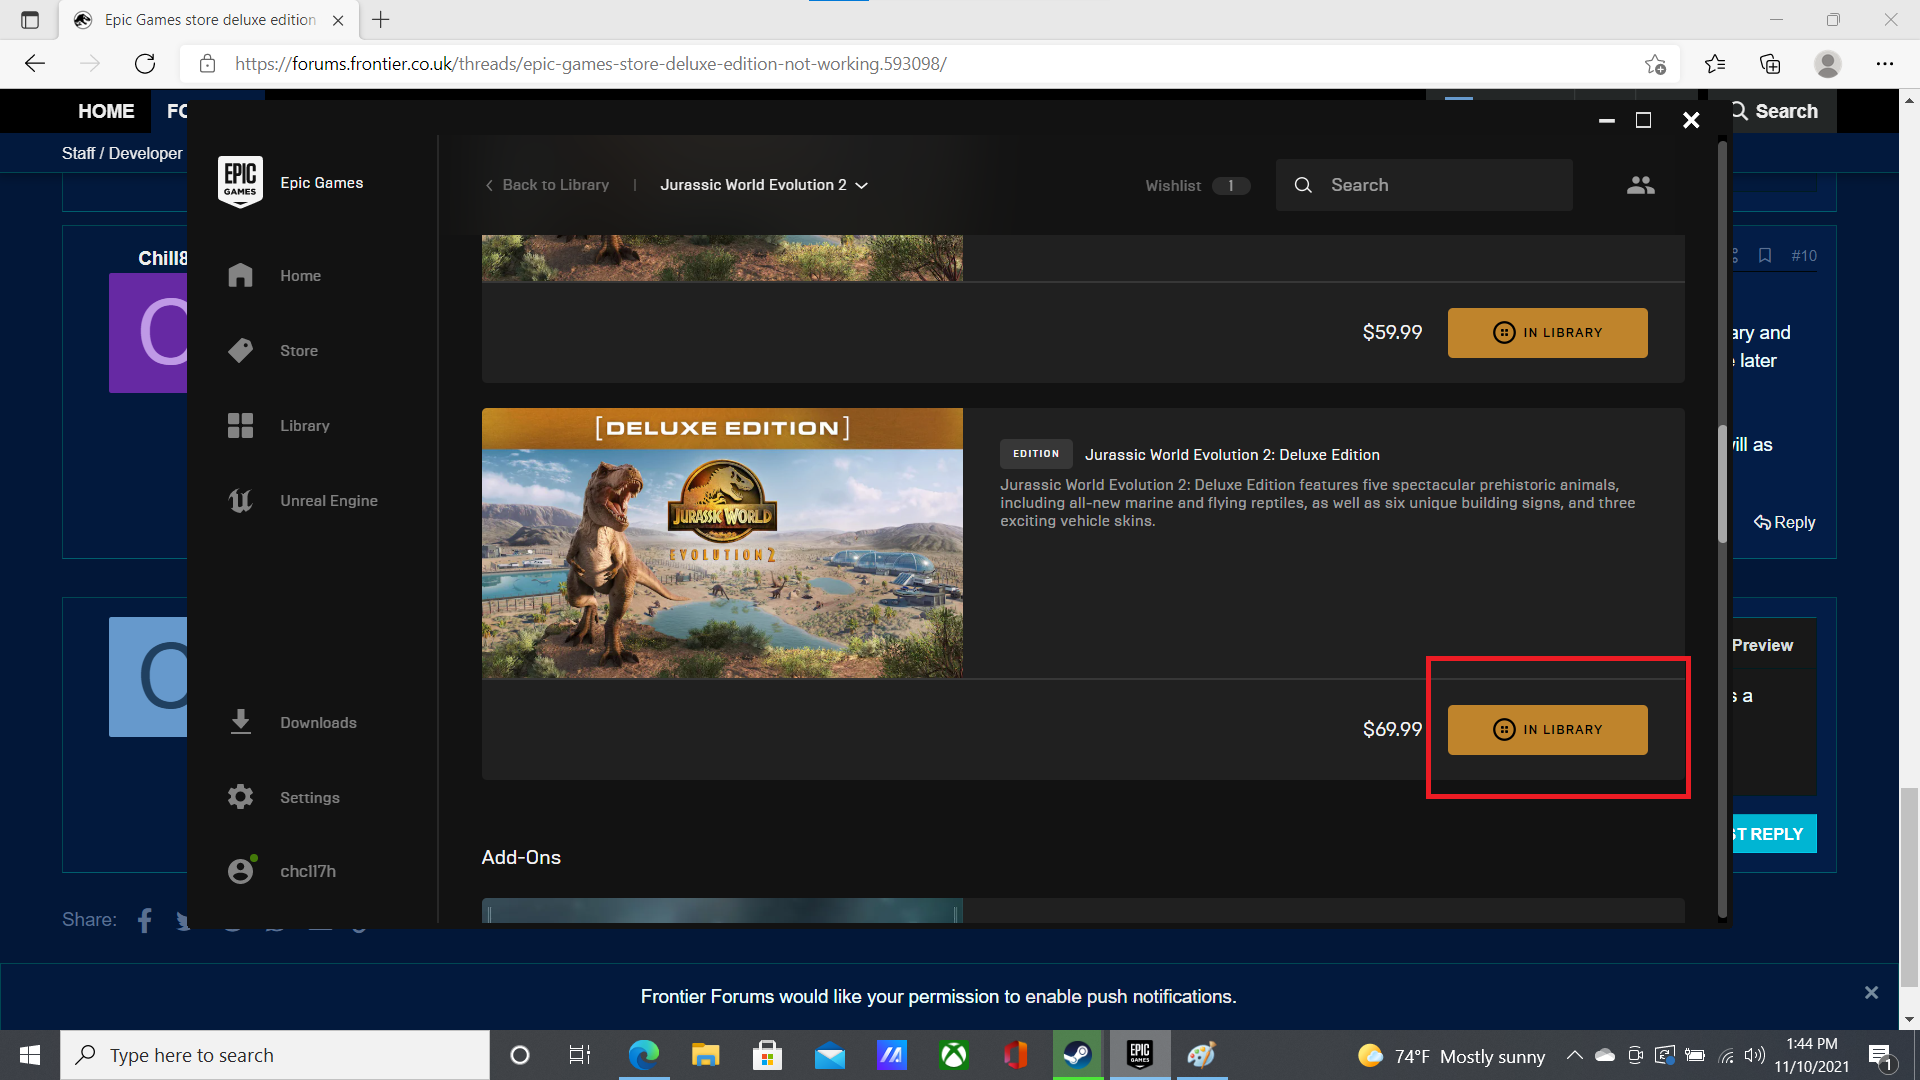Share the thread on Facebook

145,920
